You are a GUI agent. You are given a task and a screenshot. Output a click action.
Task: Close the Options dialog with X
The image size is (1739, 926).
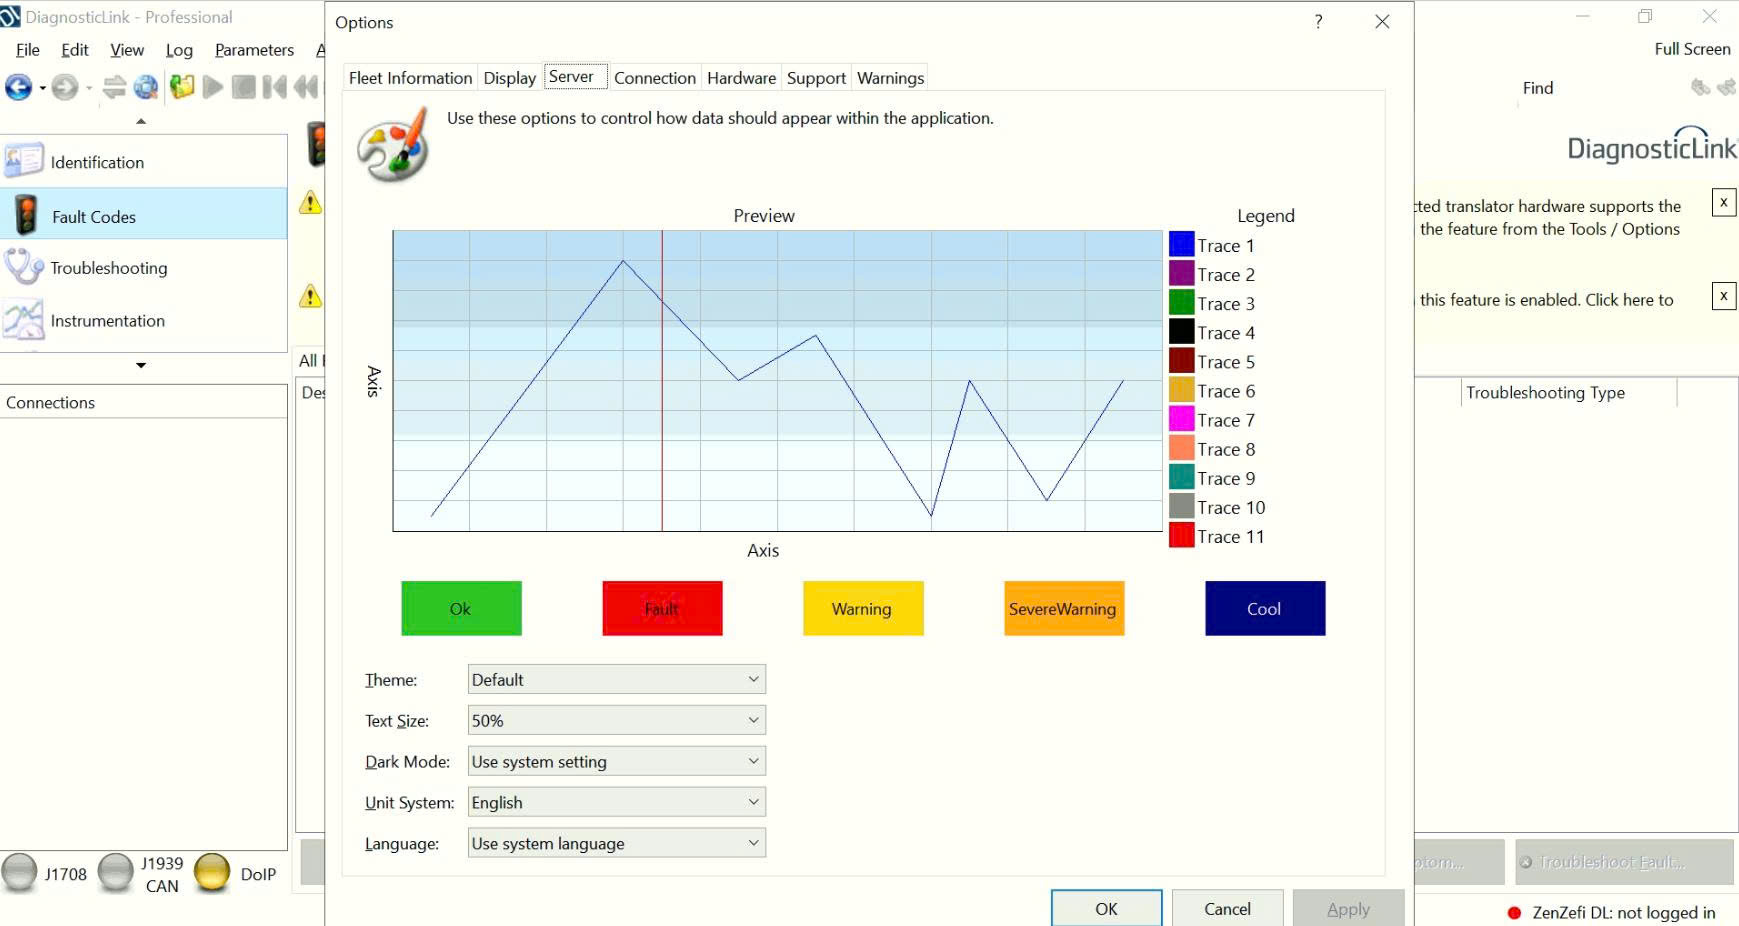tap(1382, 22)
